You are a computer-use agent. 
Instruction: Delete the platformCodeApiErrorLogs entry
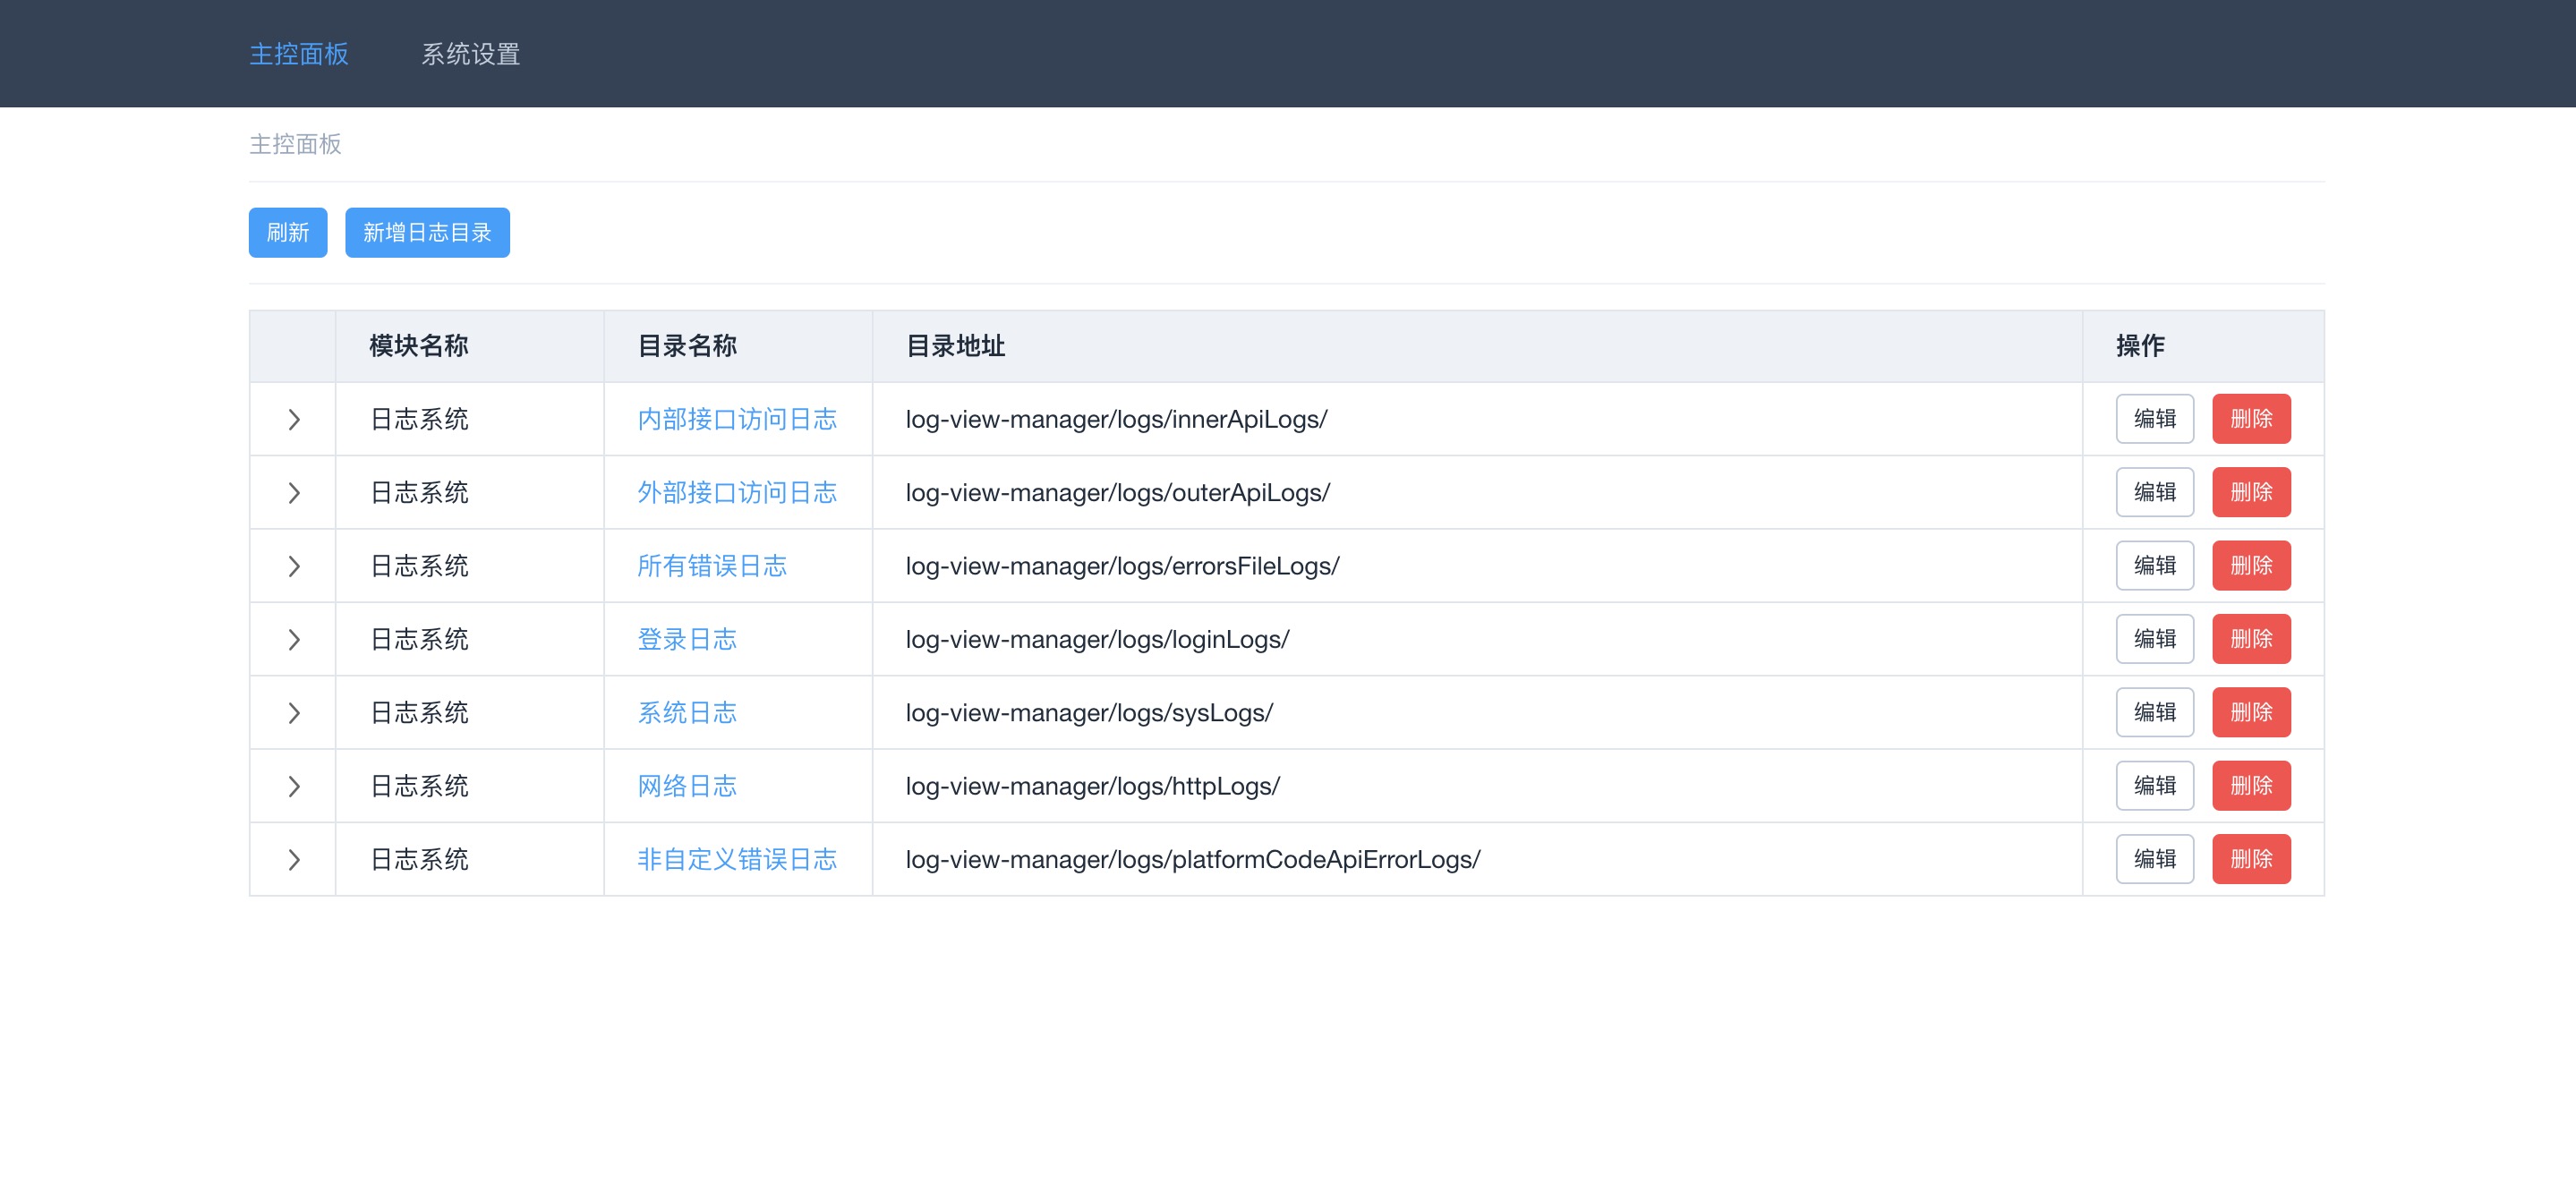(x=2250, y=859)
